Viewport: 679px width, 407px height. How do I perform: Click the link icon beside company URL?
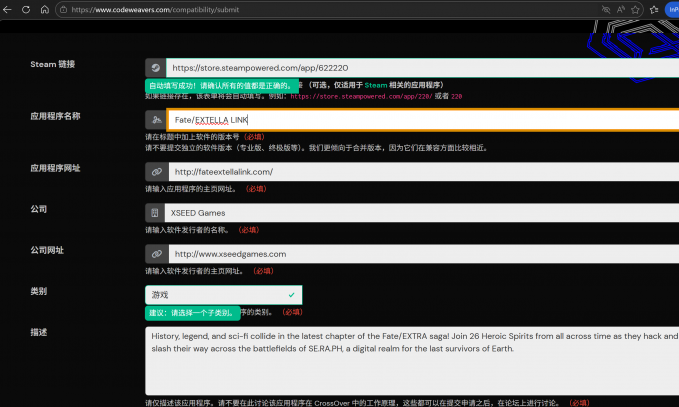coord(157,254)
